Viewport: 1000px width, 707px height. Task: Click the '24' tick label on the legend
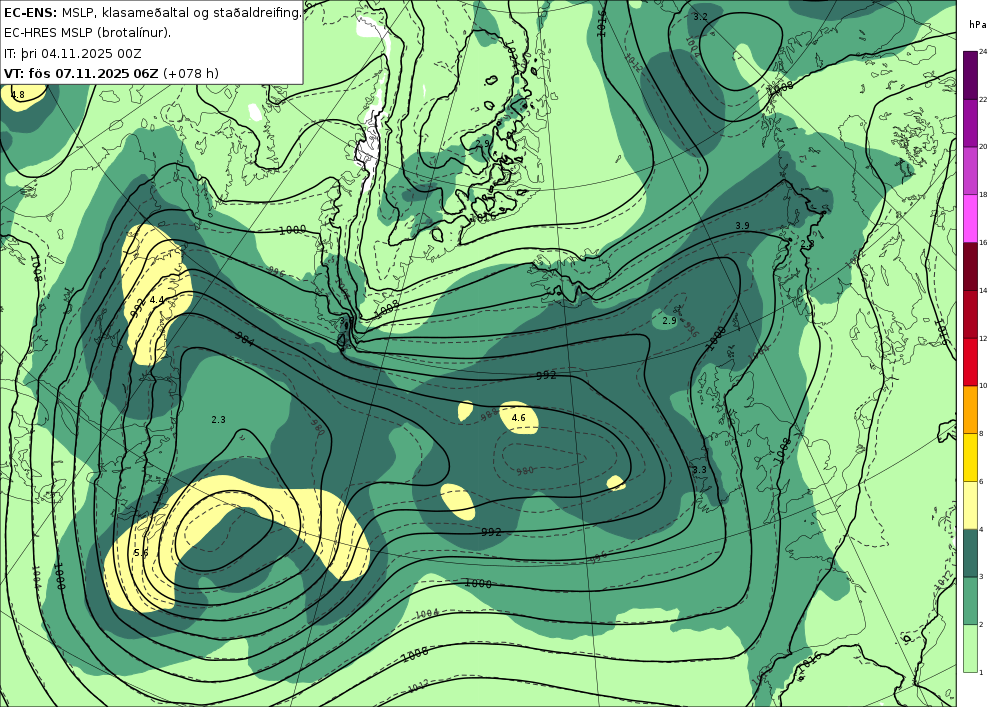(x=983, y=52)
